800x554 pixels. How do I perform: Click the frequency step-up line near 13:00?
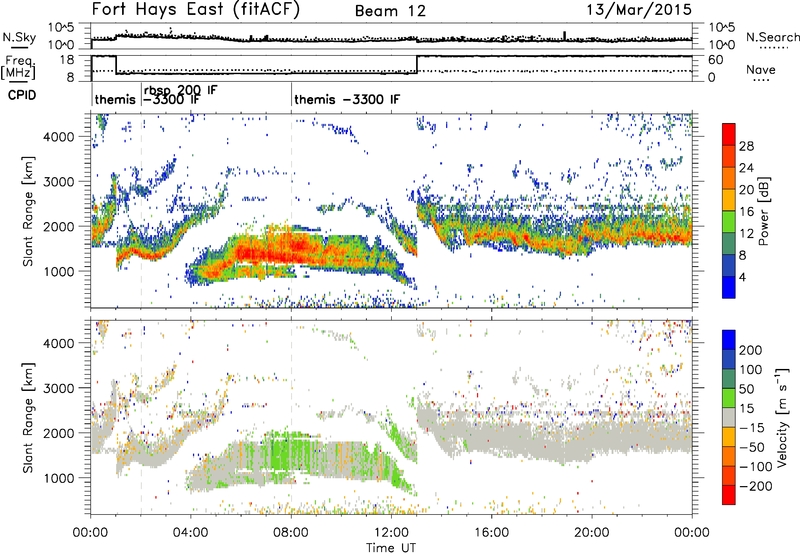[x=417, y=65]
